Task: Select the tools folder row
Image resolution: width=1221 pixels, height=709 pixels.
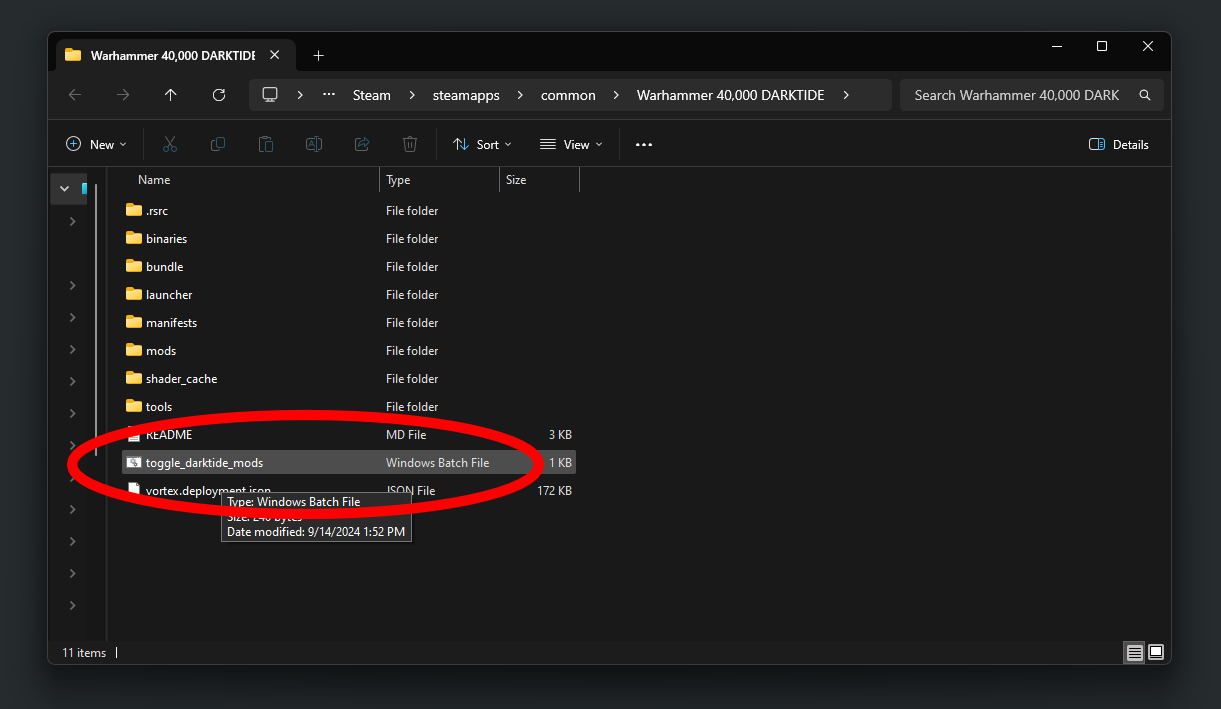Action: pos(349,406)
